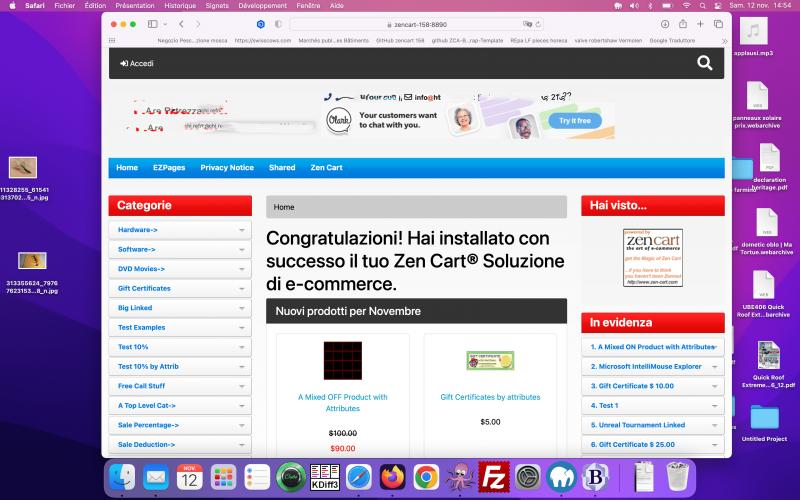Screen dimensions: 800x500
Task: Open the Free Call Stuff category
Action: [180, 386]
